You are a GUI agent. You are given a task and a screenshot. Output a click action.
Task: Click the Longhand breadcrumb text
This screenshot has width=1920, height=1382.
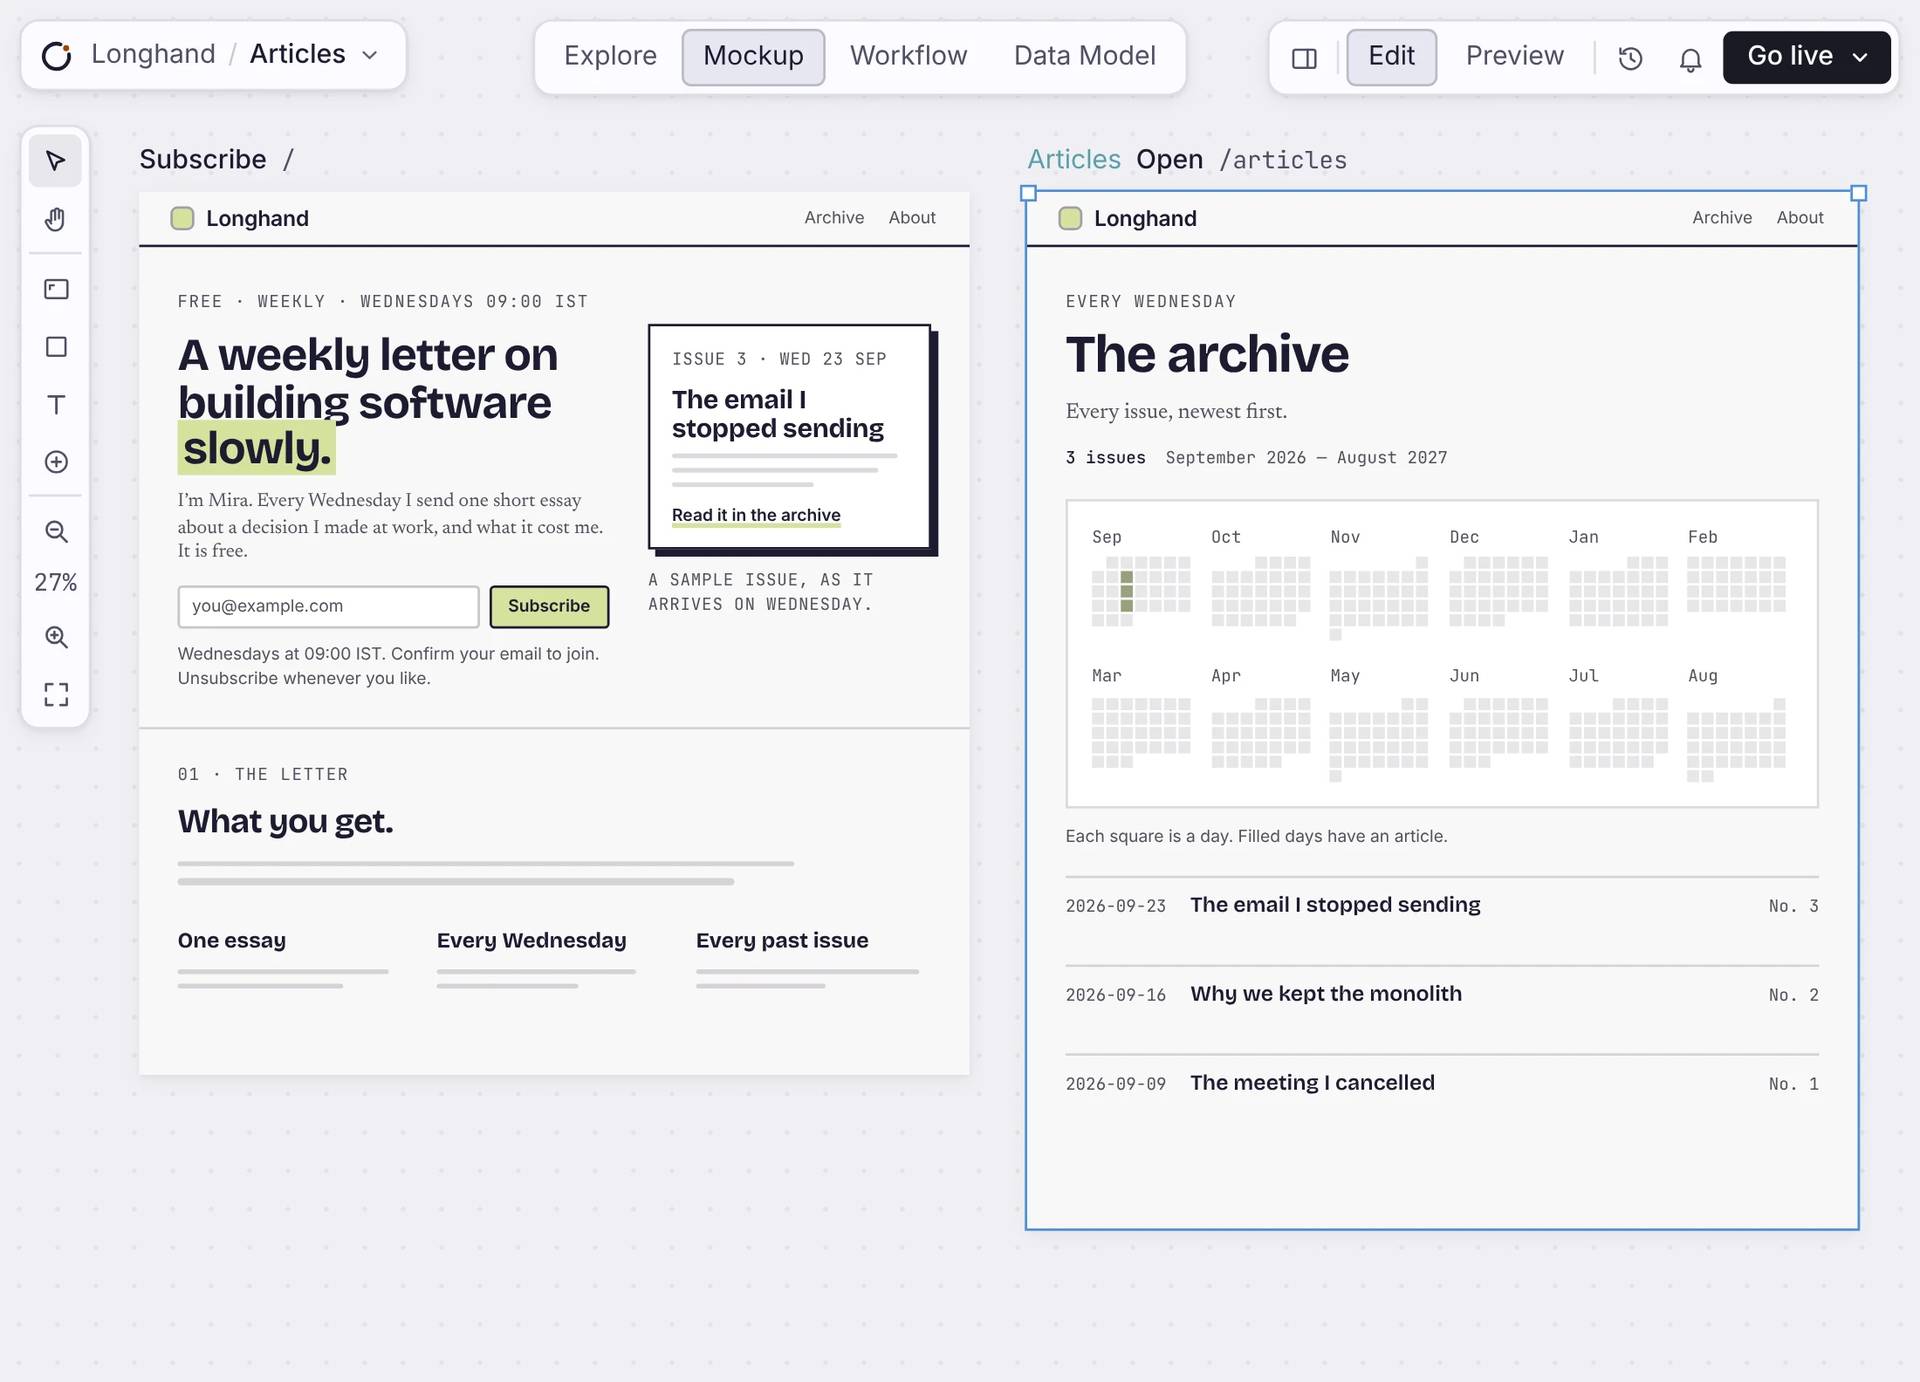click(153, 54)
